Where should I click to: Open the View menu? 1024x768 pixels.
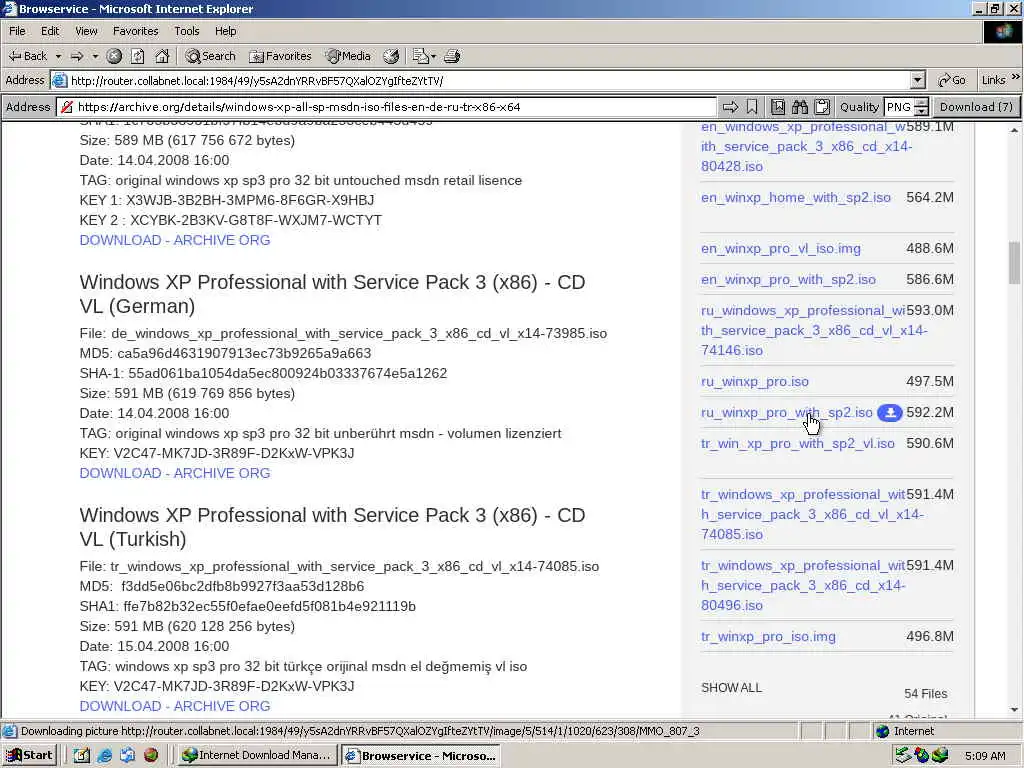[x=86, y=31]
